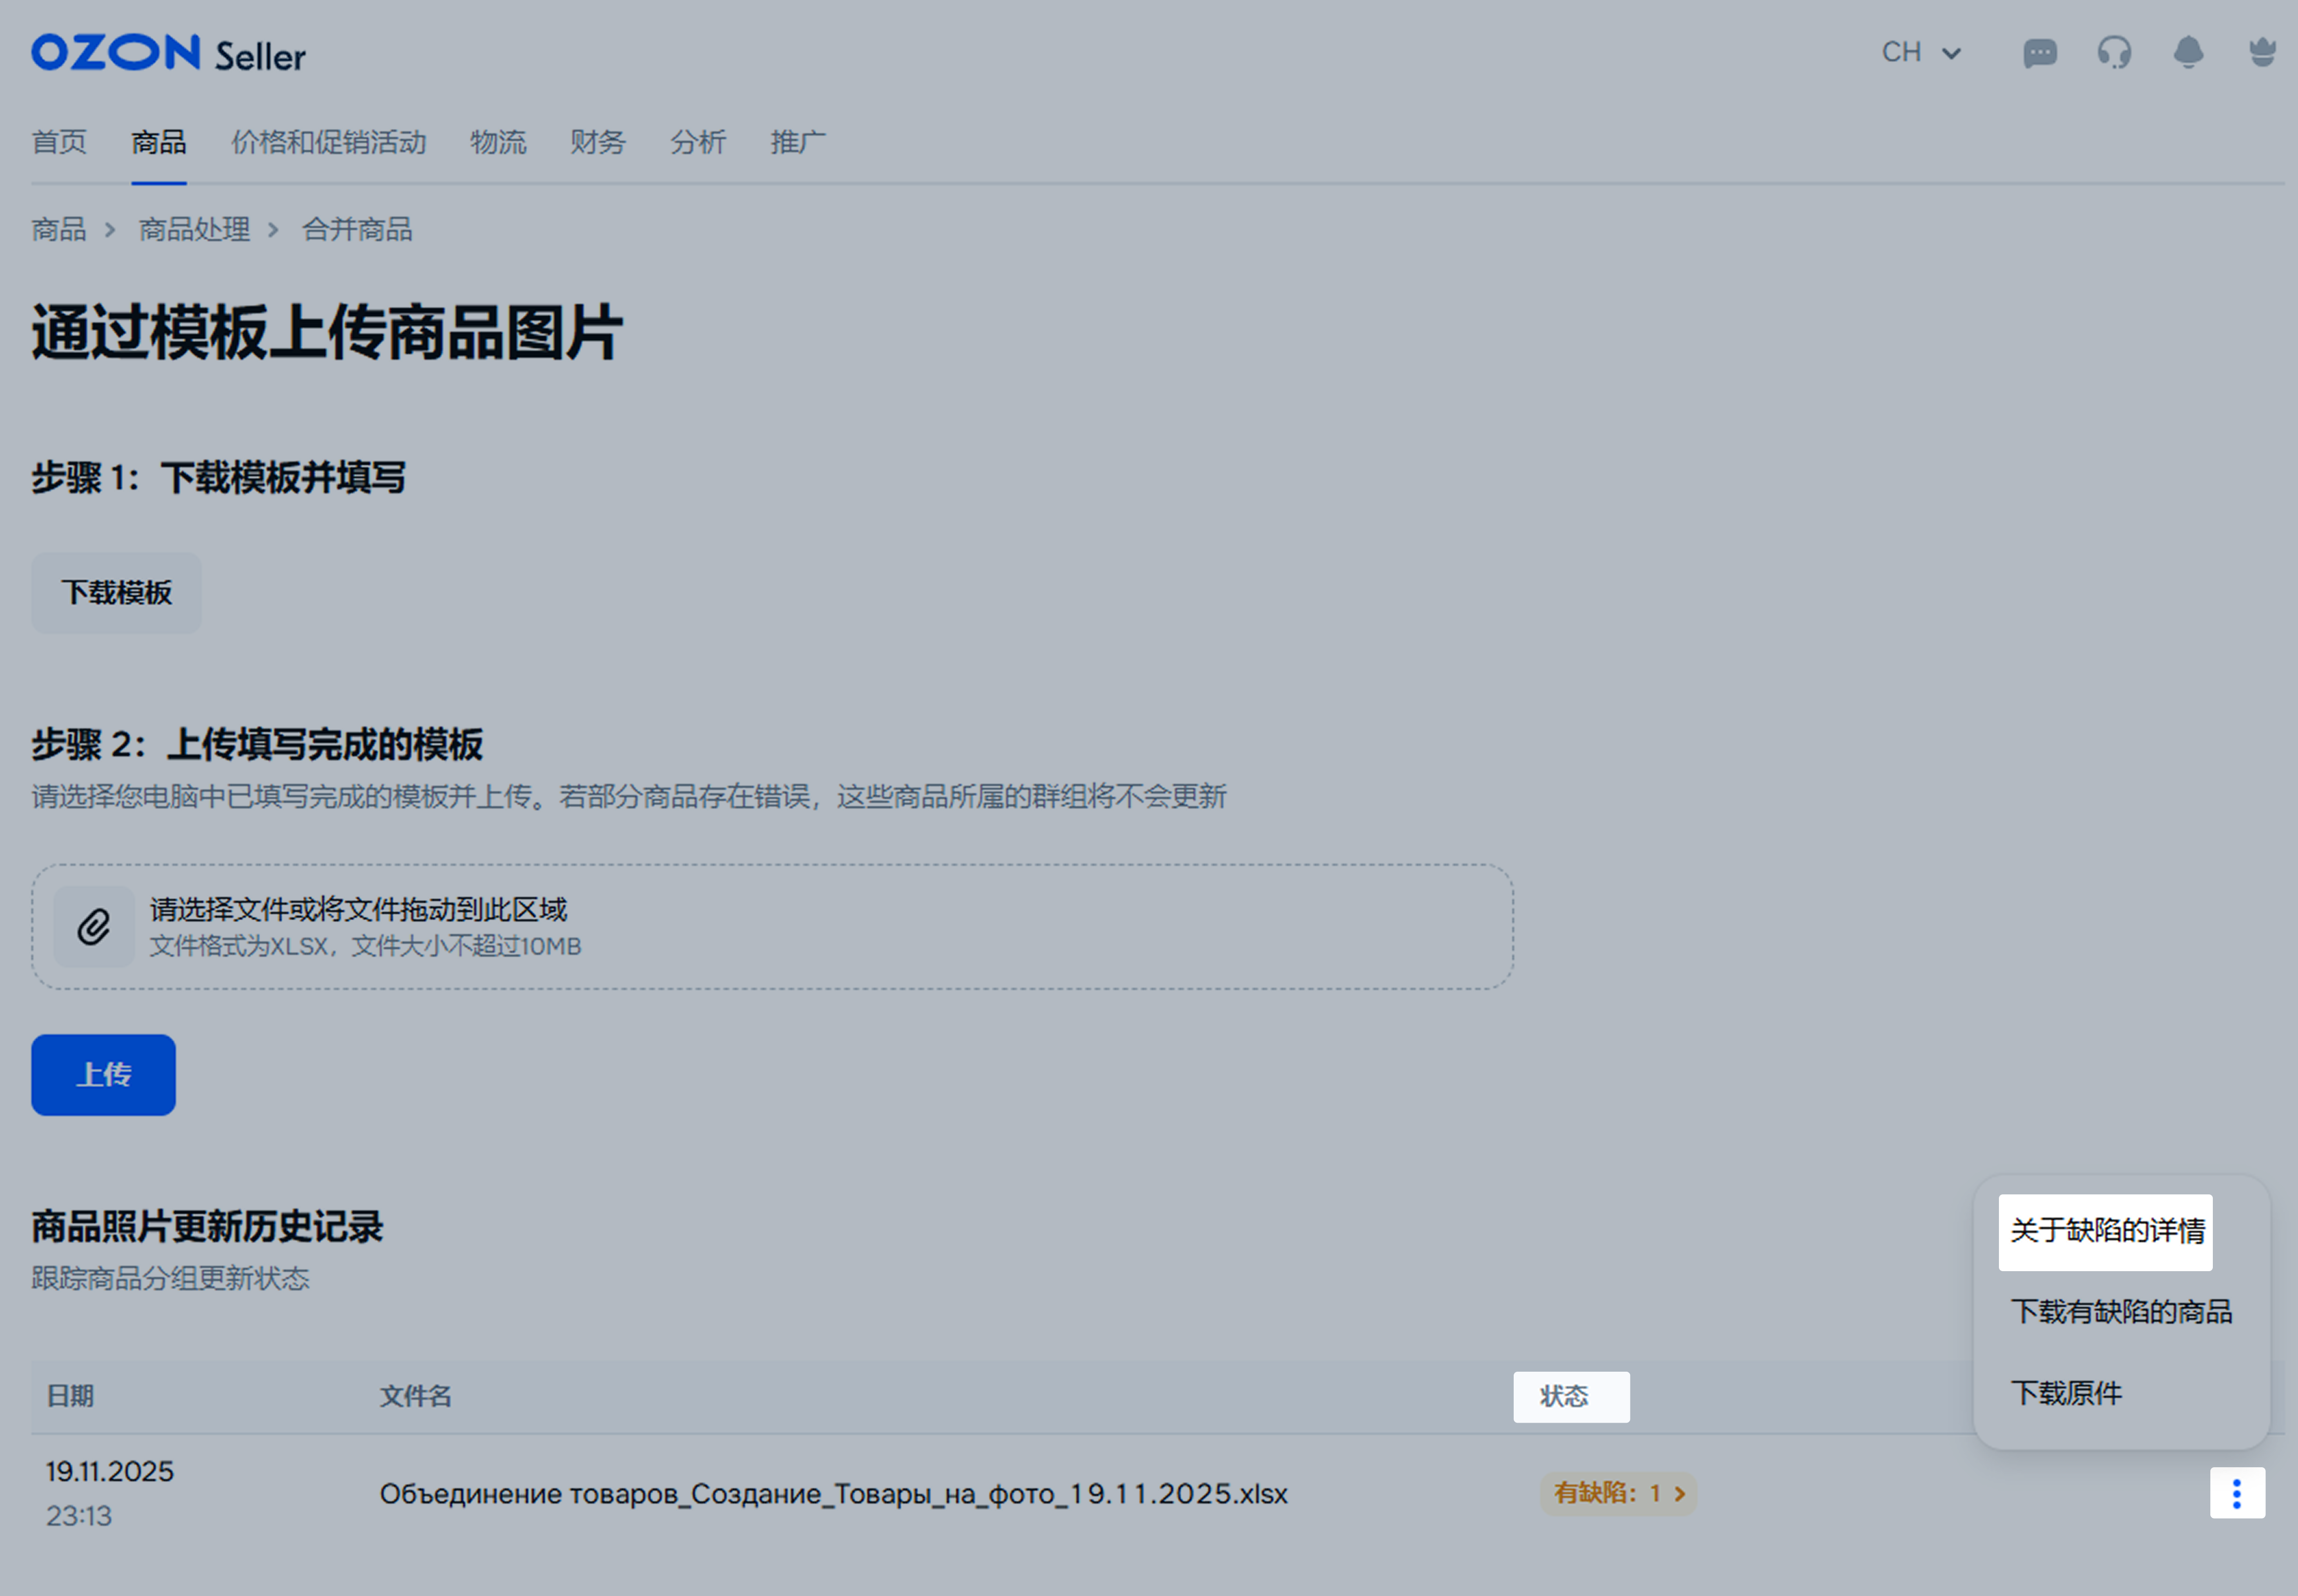Viewport: 2298px width, 1596px height.
Task: Click the paperclip attach file icon
Action: [94, 926]
